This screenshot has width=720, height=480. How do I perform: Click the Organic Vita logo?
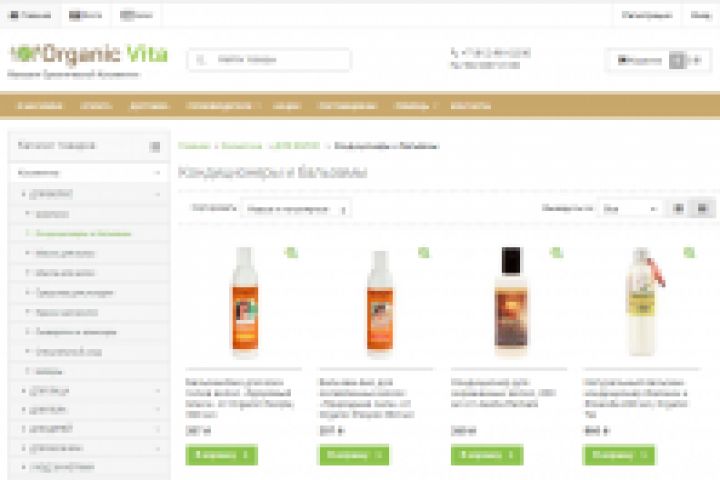pos(89,54)
